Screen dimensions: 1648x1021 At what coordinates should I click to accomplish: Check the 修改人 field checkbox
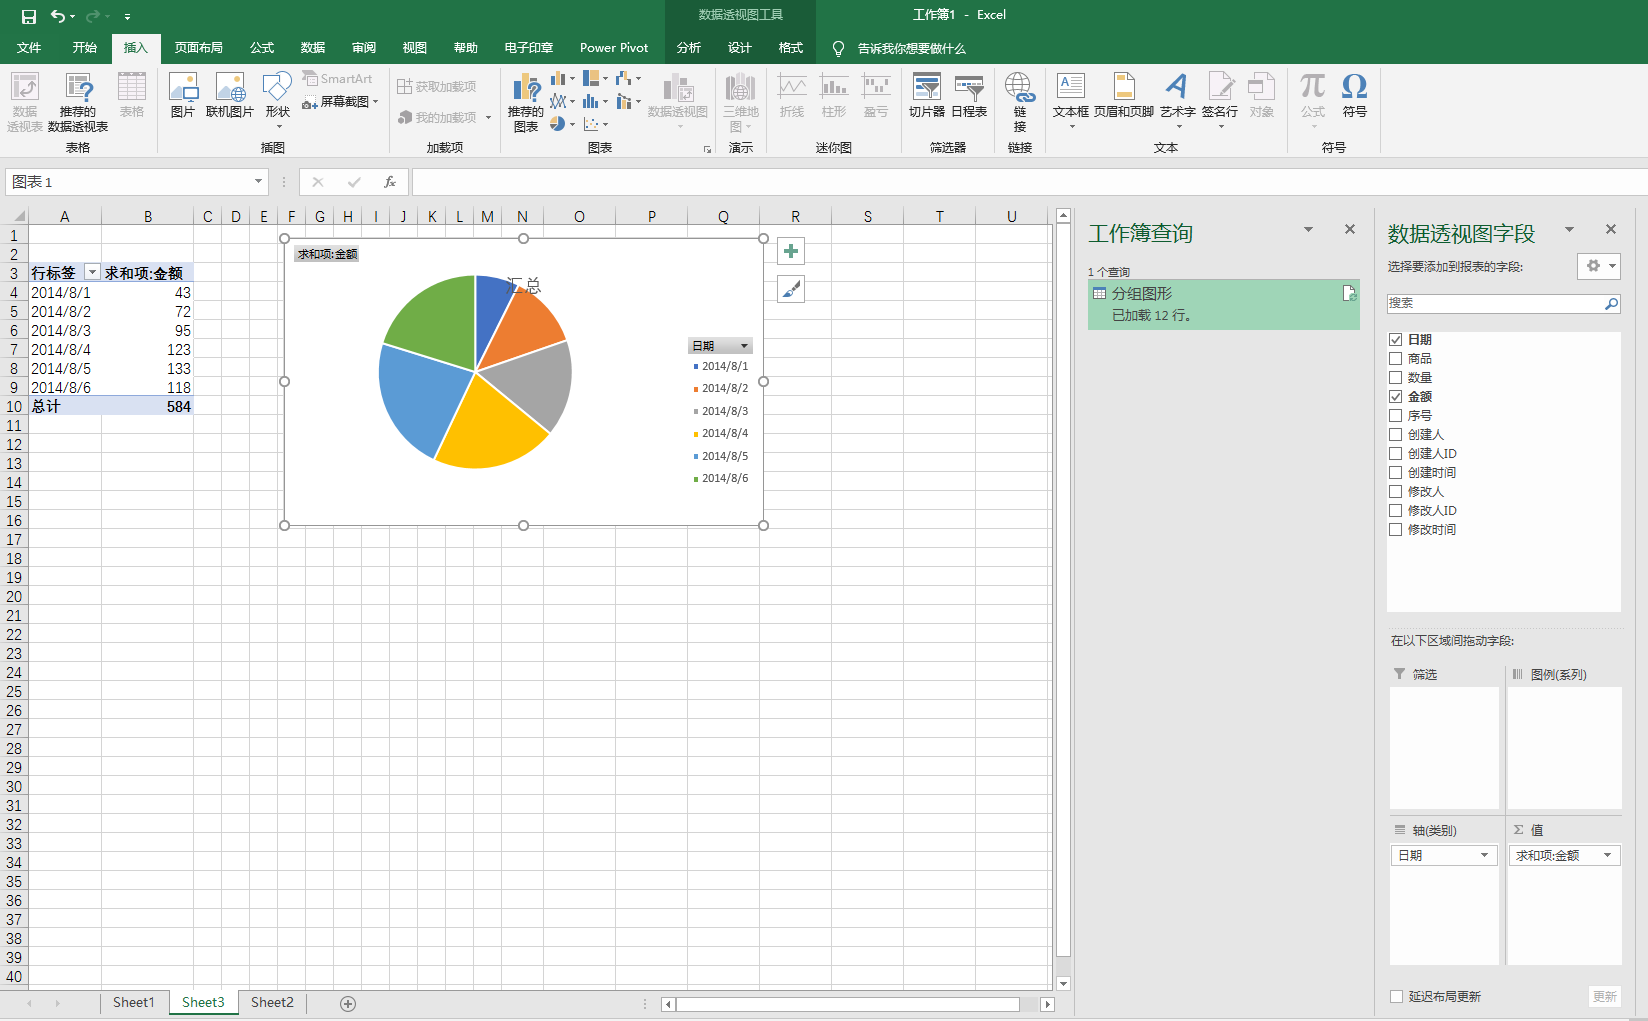pos(1395,492)
